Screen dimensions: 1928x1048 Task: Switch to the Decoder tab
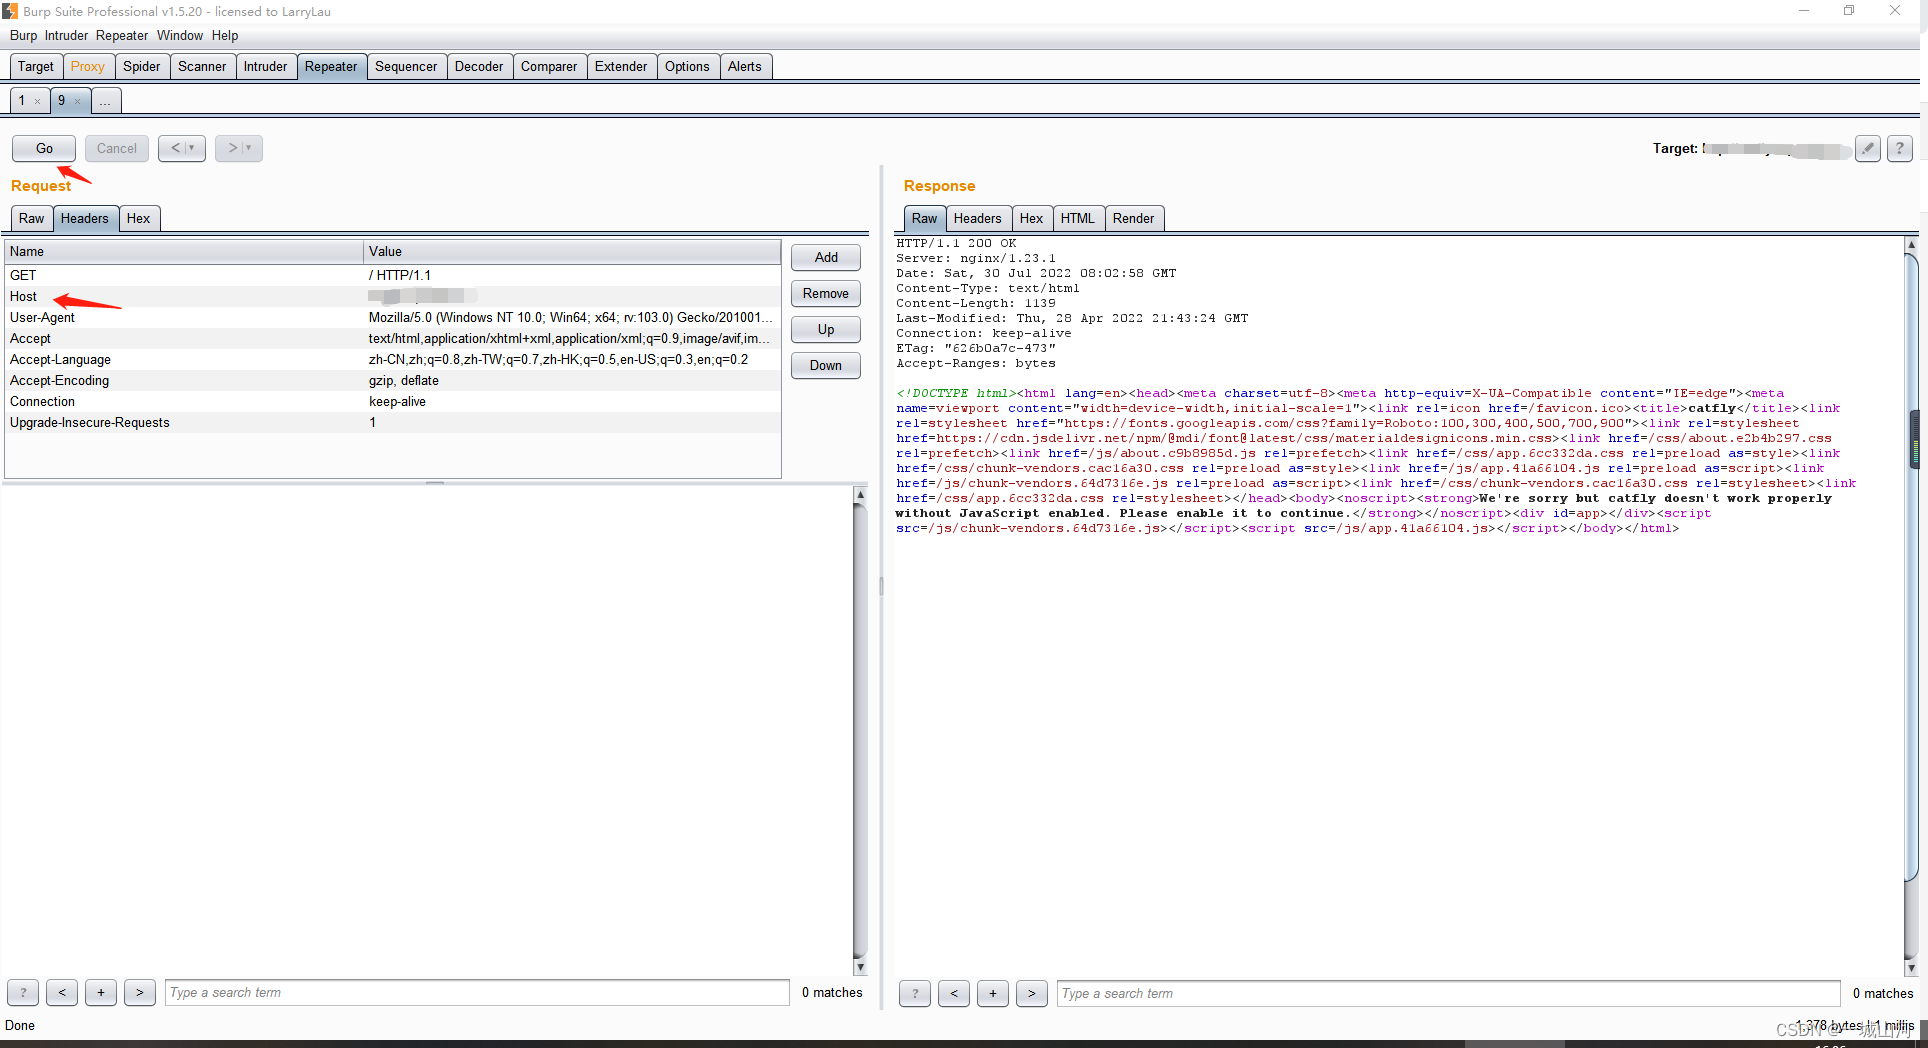(479, 66)
